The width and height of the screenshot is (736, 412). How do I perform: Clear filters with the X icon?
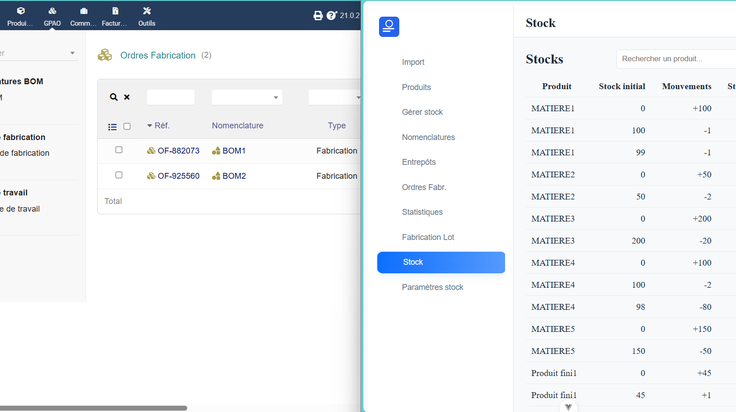click(127, 97)
